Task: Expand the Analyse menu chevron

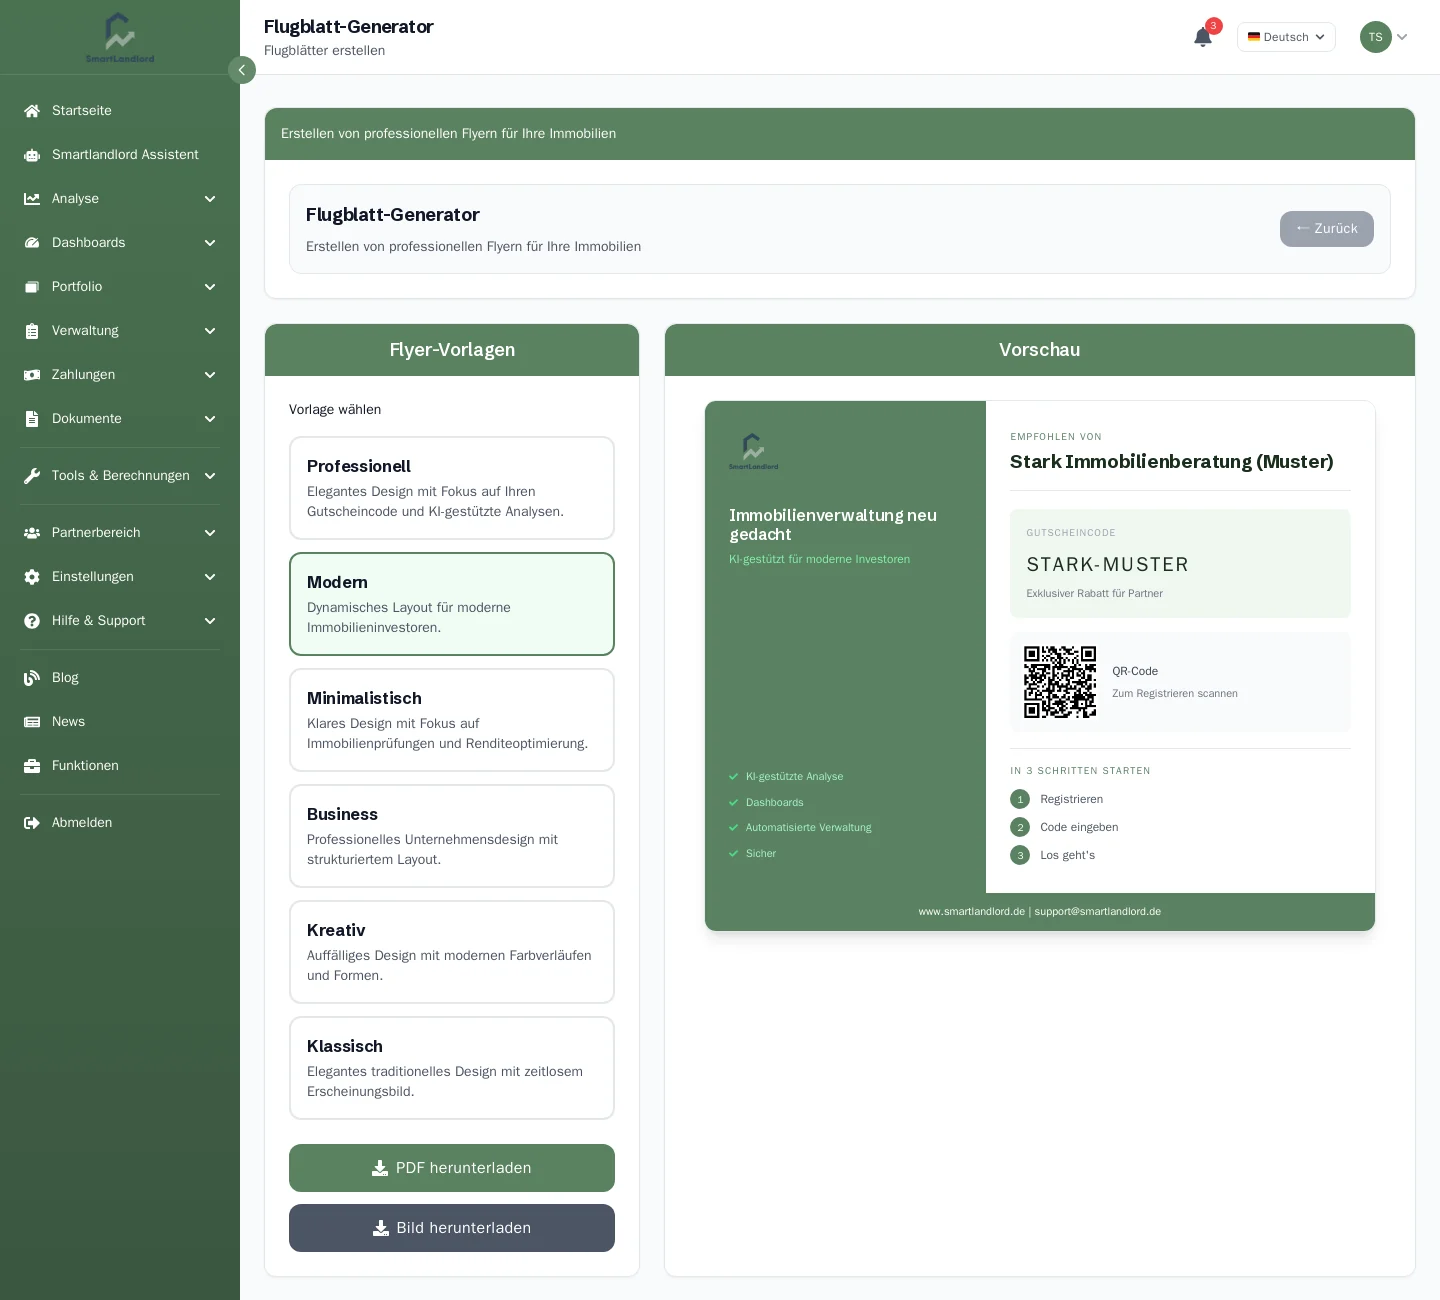Action: (210, 199)
